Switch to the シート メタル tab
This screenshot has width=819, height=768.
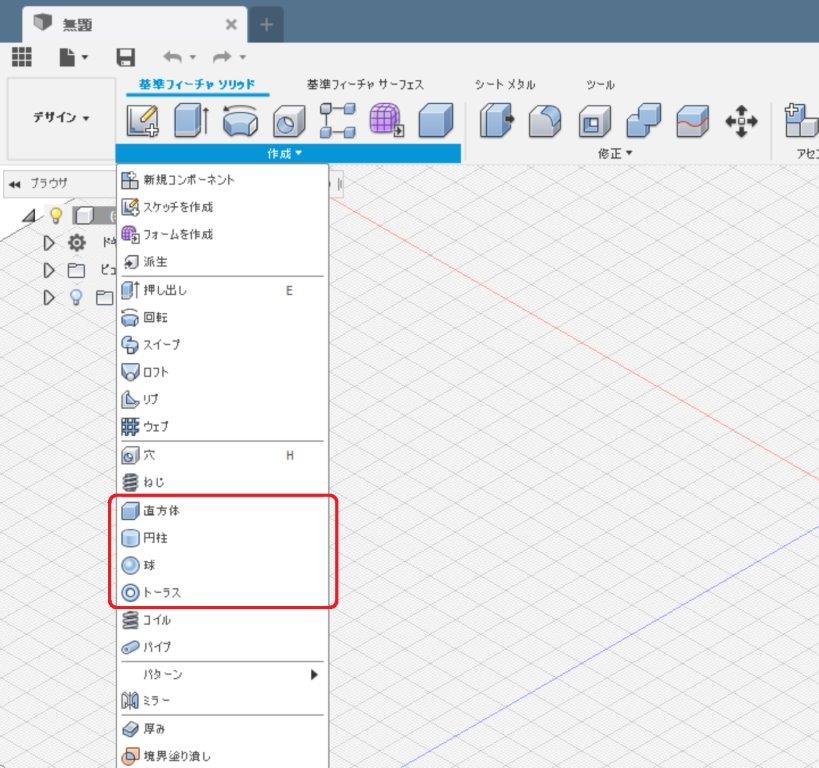[x=505, y=85]
